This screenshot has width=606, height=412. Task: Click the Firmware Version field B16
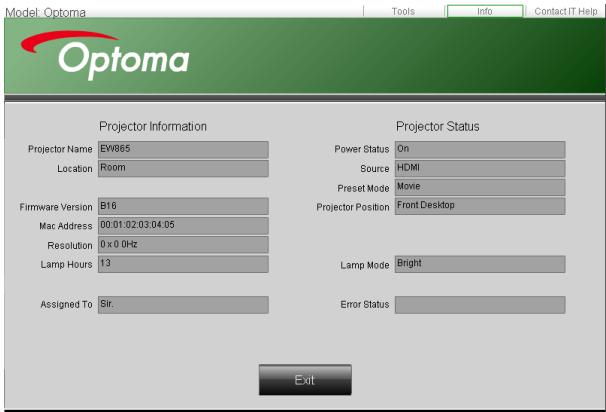(x=183, y=206)
